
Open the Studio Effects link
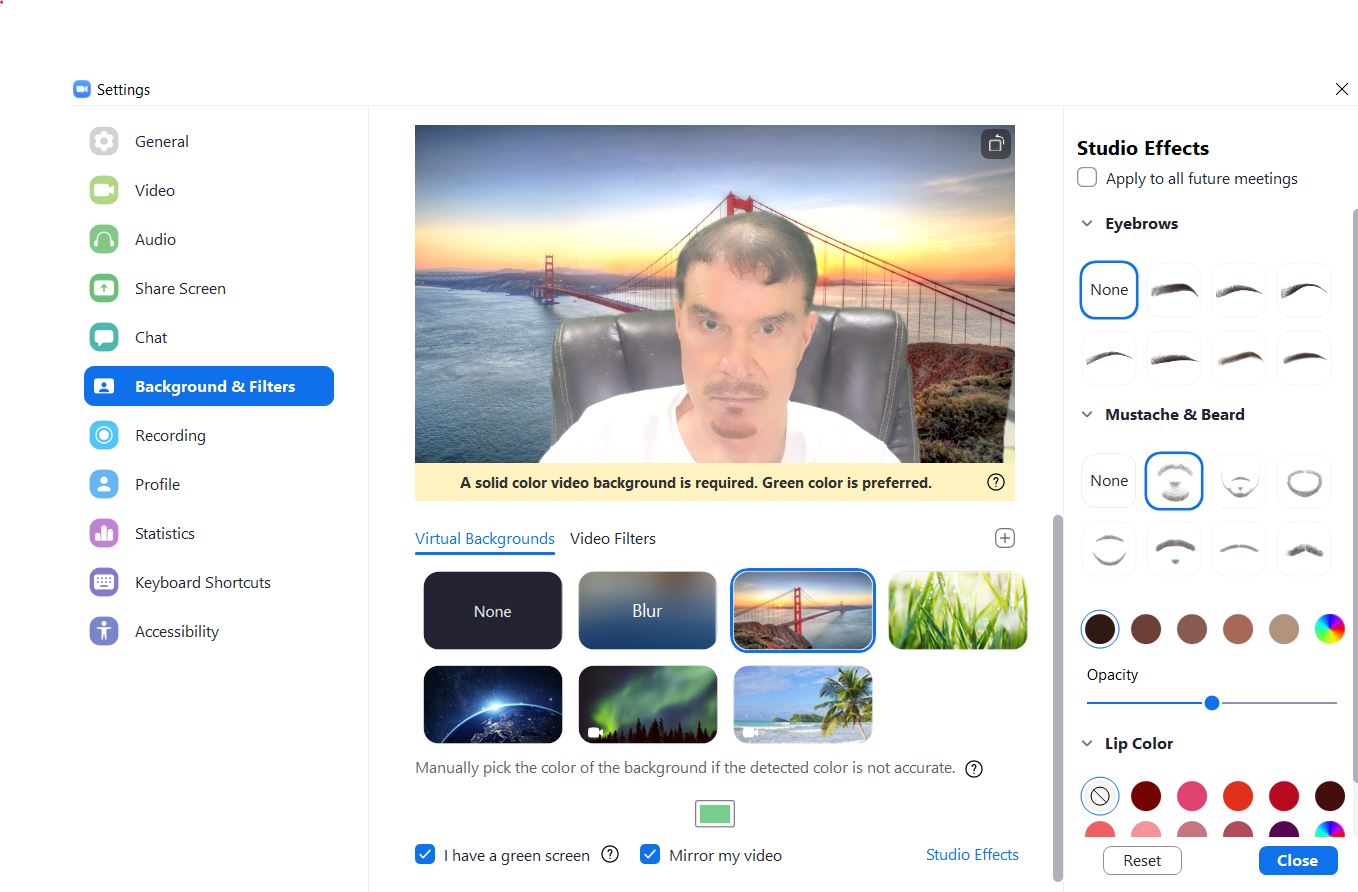pos(972,854)
